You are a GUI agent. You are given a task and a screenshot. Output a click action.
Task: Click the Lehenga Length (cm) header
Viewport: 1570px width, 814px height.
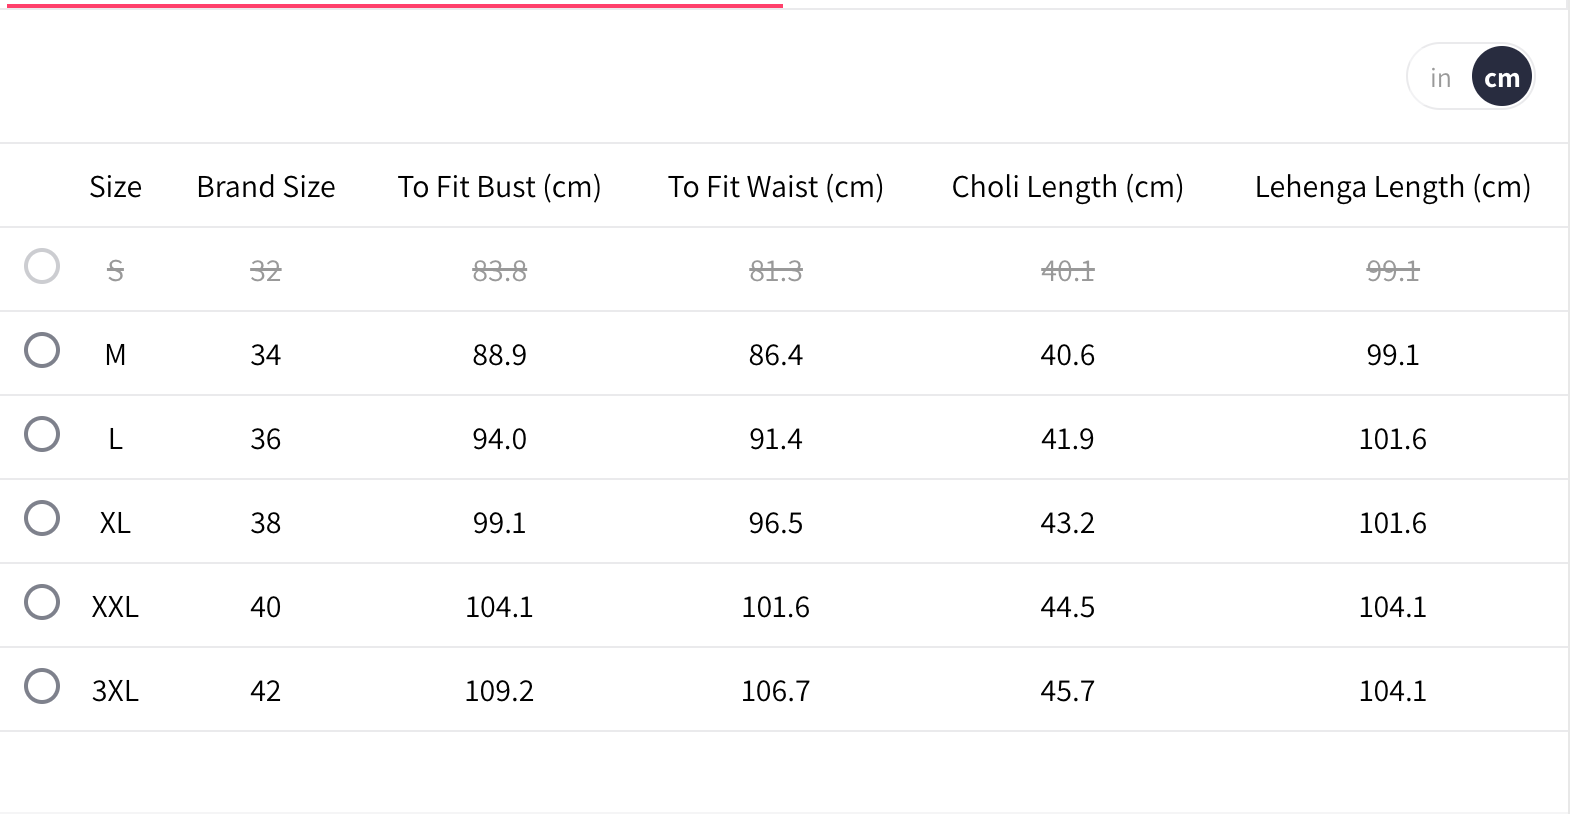pyautogui.click(x=1392, y=187)
